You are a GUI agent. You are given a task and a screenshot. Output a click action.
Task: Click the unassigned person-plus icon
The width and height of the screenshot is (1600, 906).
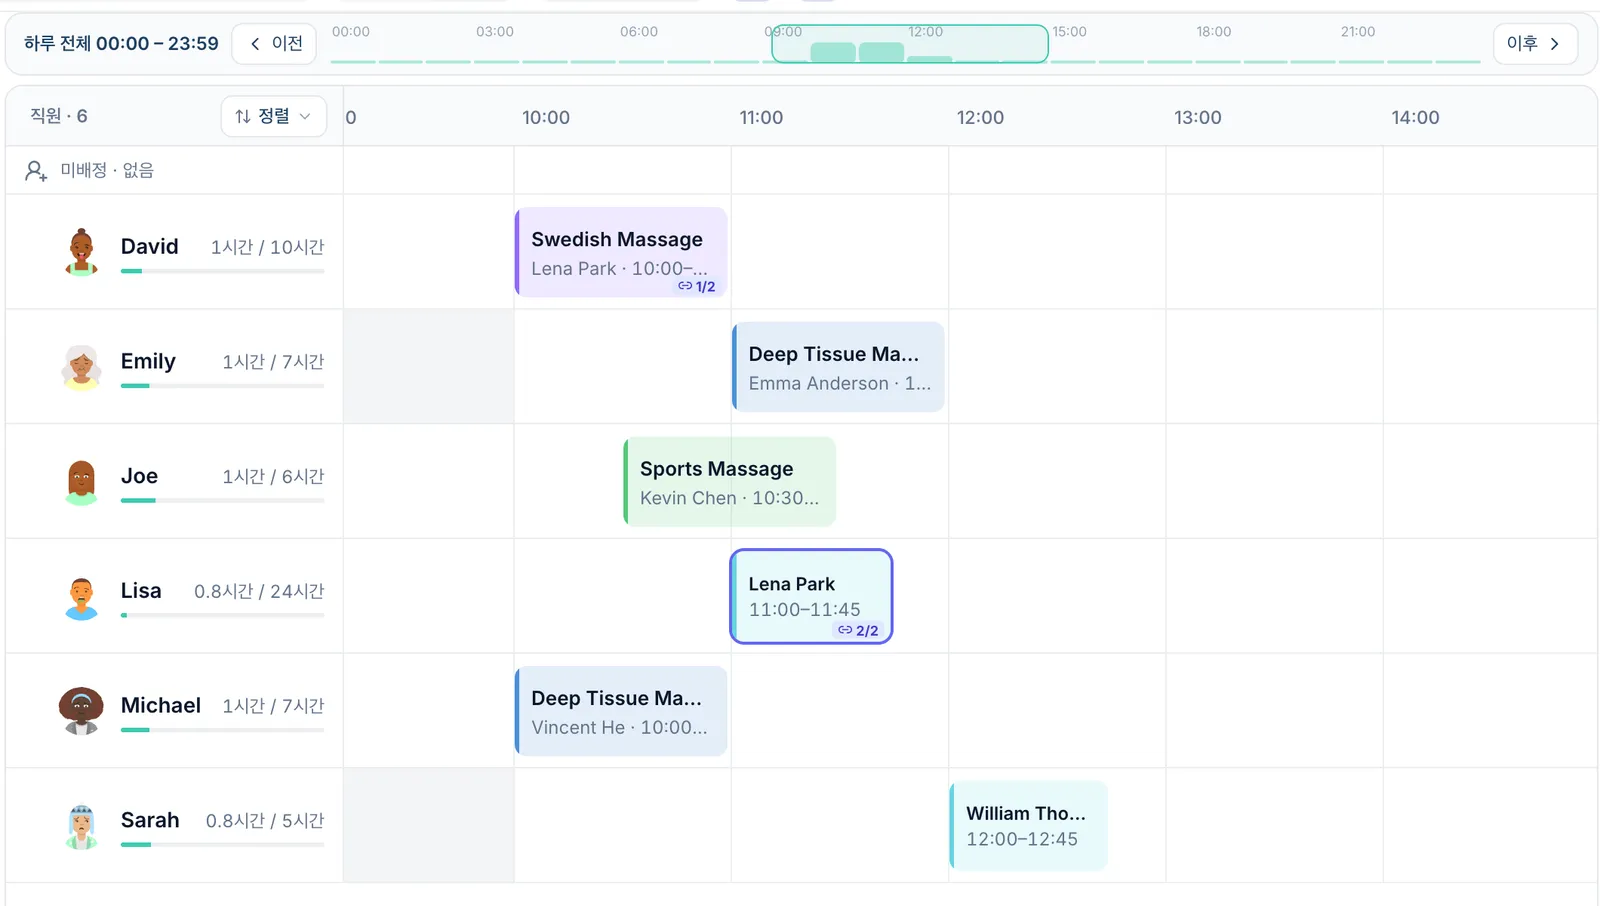click(x=36, y=171)
